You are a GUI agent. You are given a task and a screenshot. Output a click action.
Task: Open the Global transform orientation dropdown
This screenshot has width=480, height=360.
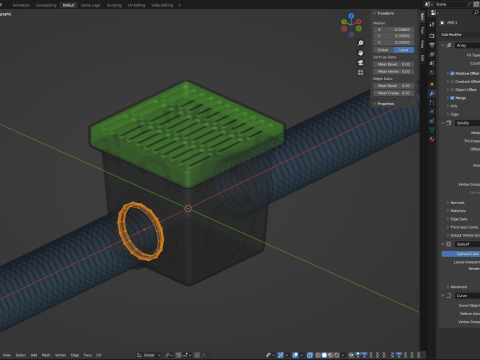pyautogui.click(x=149, y=355)
